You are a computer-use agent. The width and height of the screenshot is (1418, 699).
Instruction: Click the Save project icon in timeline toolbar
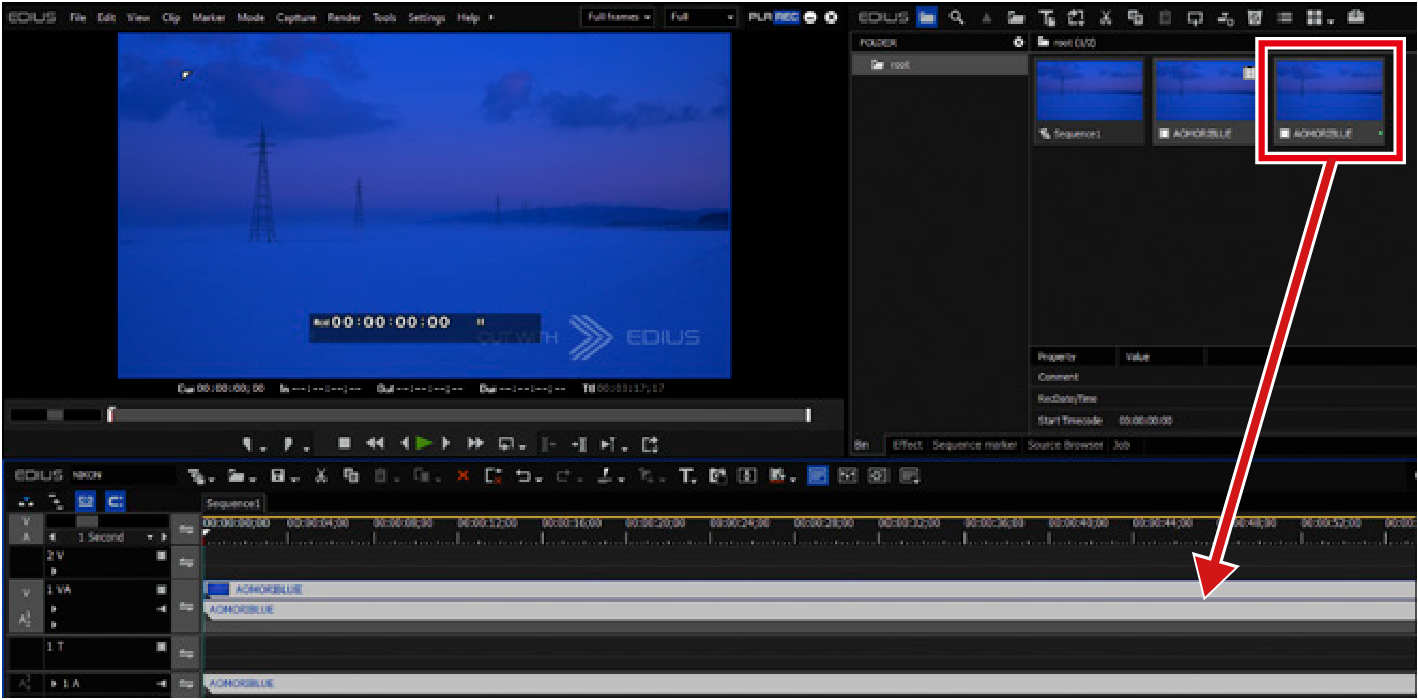280,477
